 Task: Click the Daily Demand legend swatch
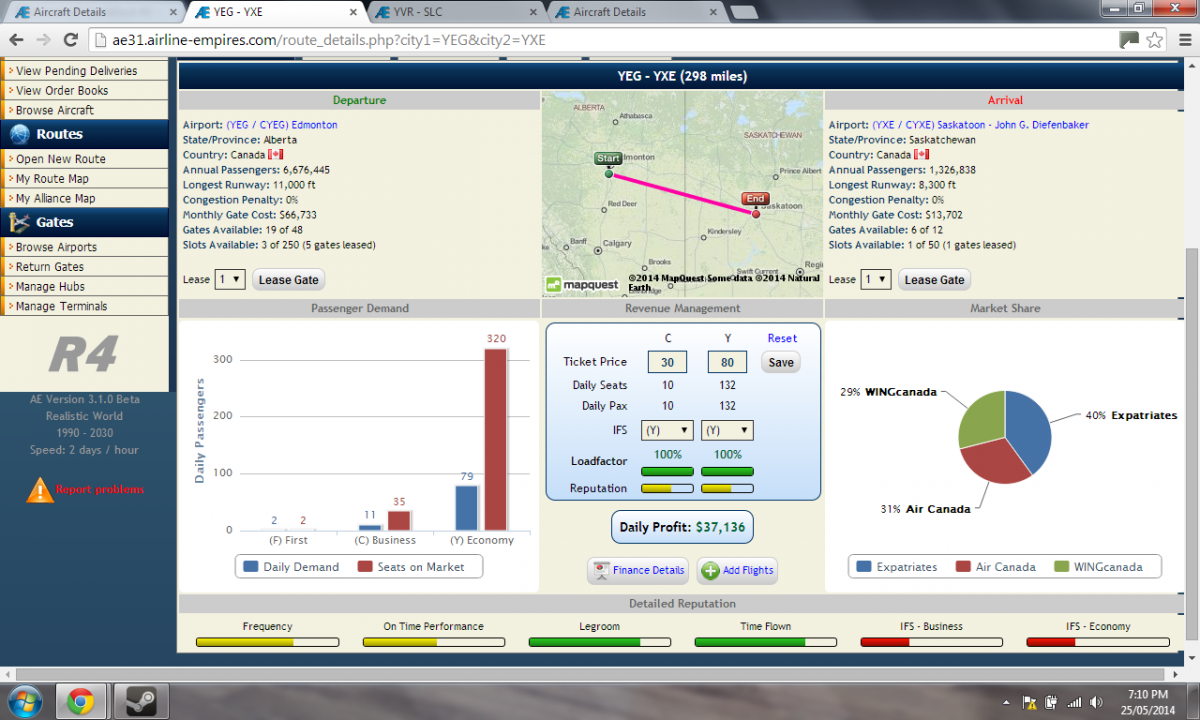pos(250,567)
